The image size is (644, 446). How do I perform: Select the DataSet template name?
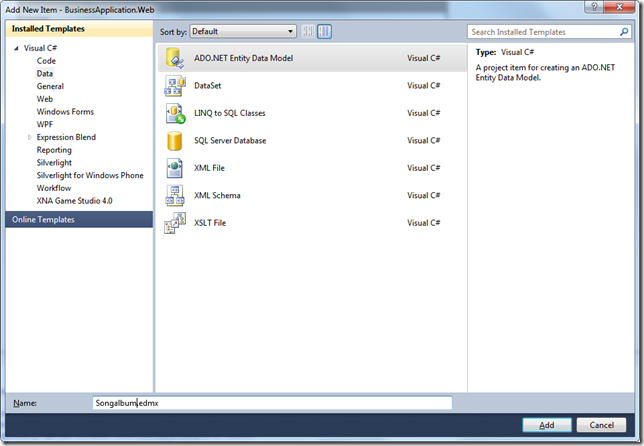pyautogui.click(x=208, y=86)
